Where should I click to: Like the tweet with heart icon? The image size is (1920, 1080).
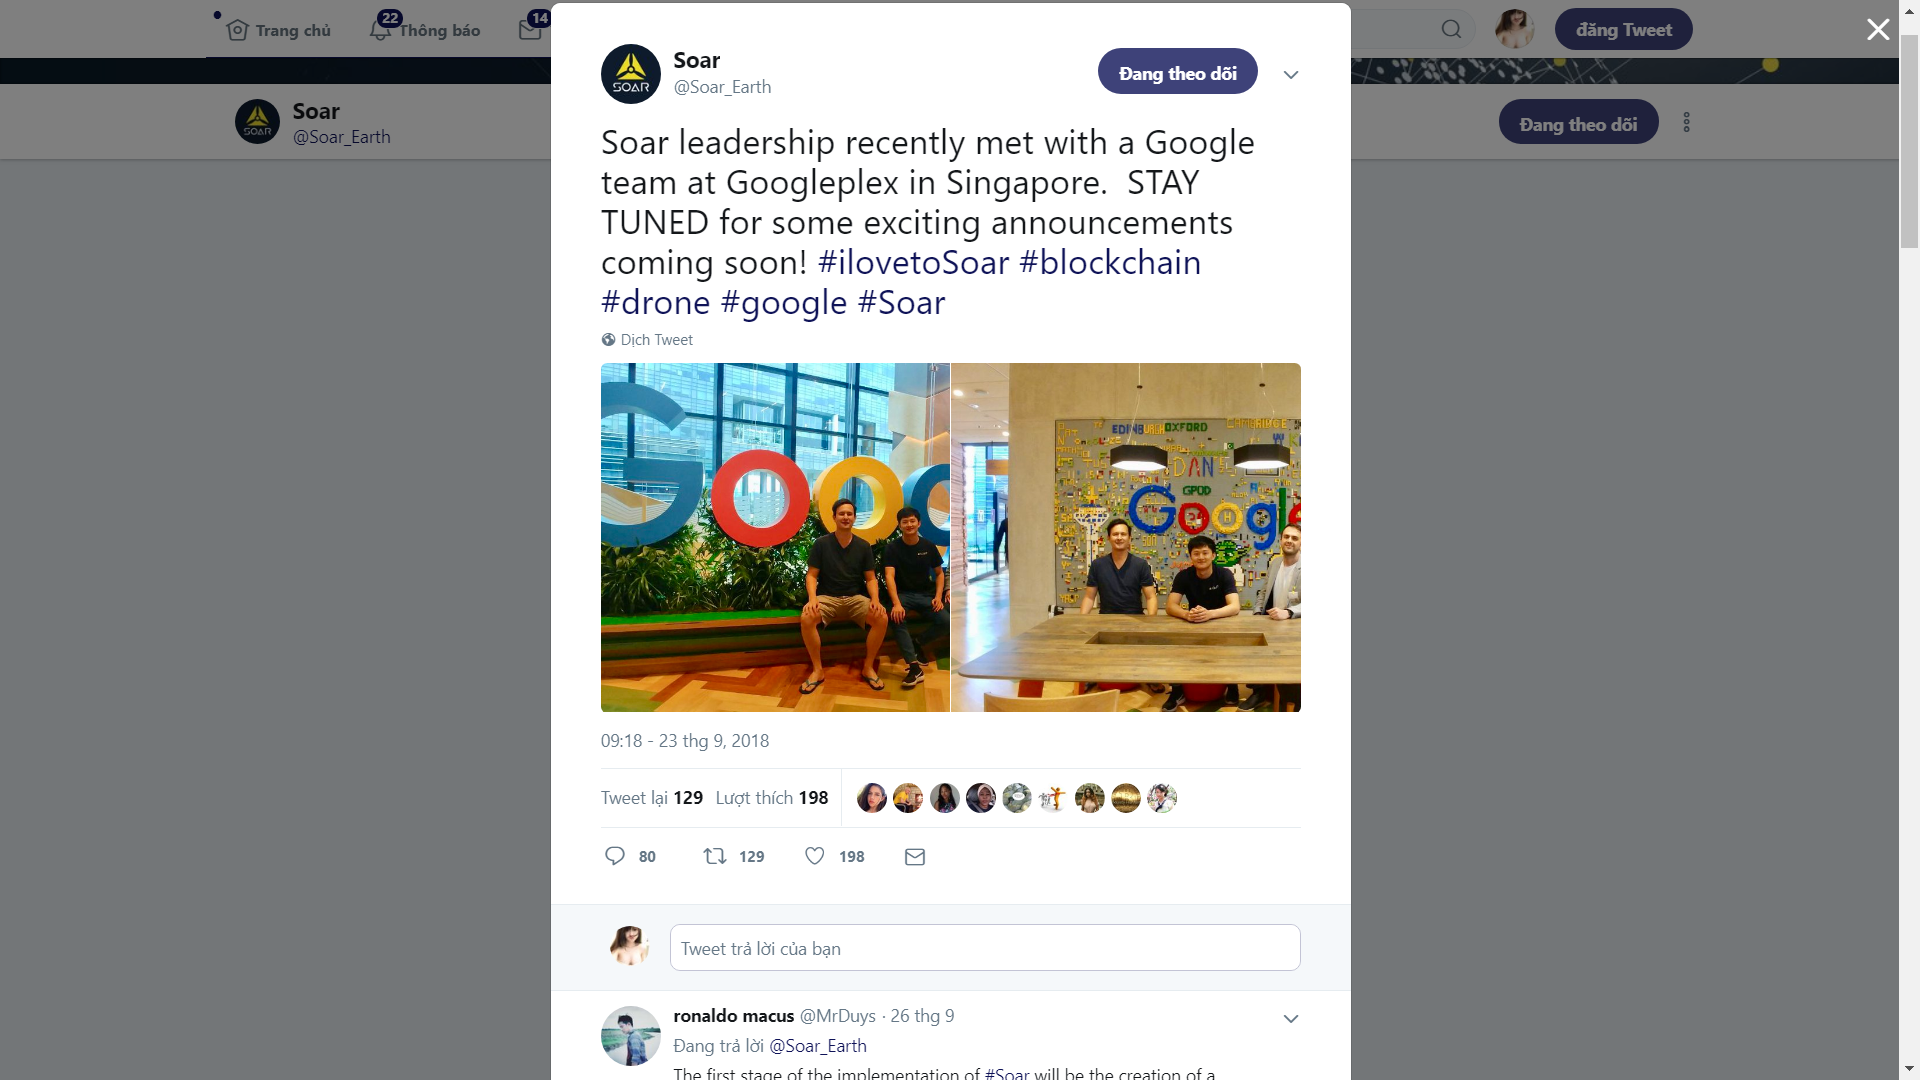(x=815, y=856)
